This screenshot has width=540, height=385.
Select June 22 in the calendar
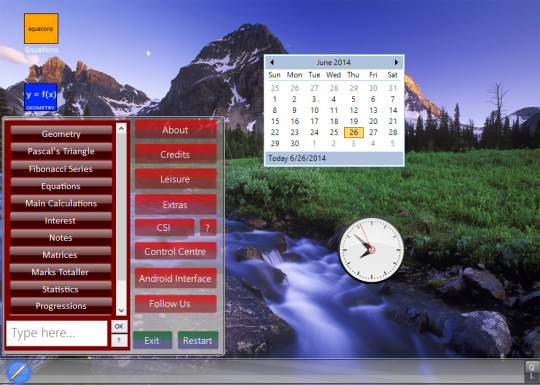point(275,132)
